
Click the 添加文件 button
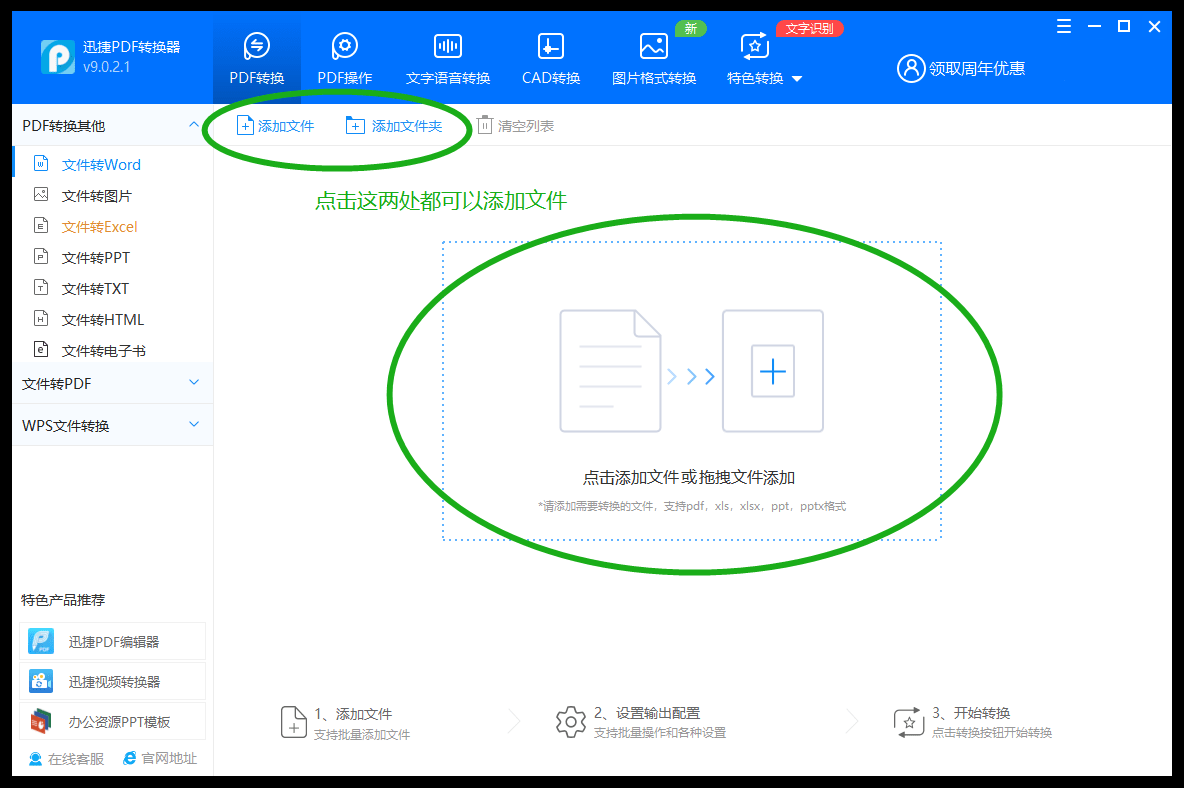[276, 124]
